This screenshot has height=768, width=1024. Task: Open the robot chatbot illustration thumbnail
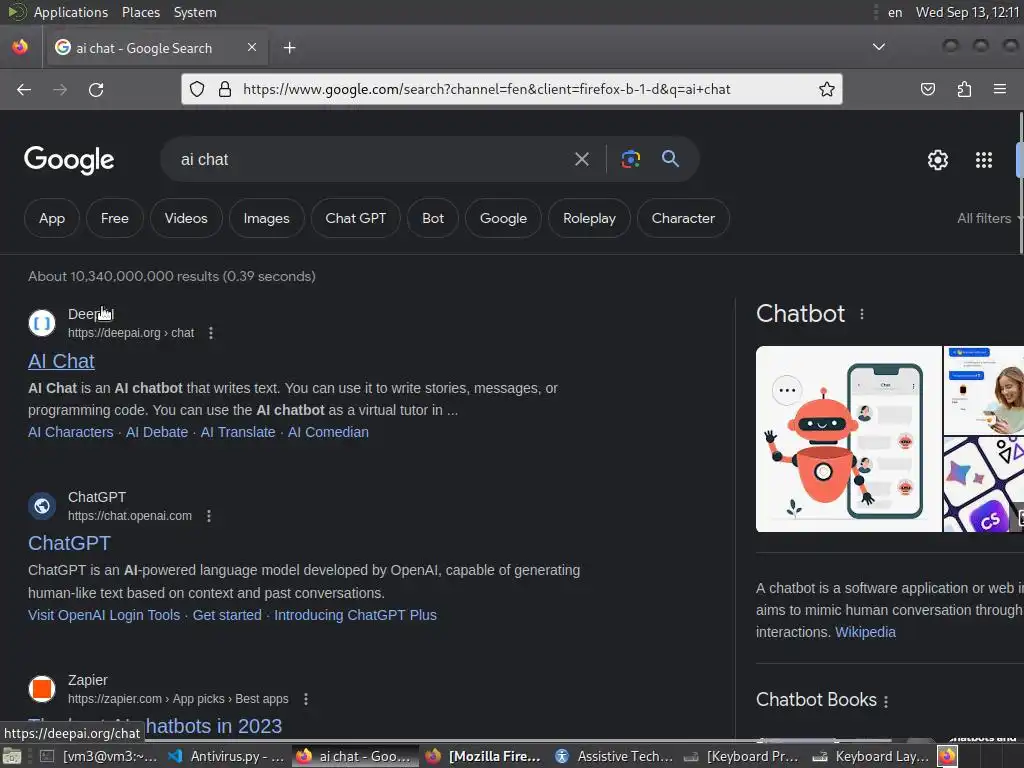pyautogui.click(x=848, y=439)
